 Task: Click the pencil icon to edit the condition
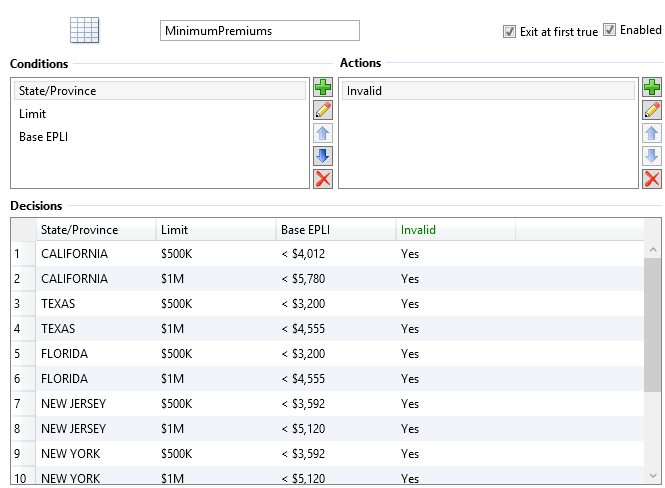point(323,110)
